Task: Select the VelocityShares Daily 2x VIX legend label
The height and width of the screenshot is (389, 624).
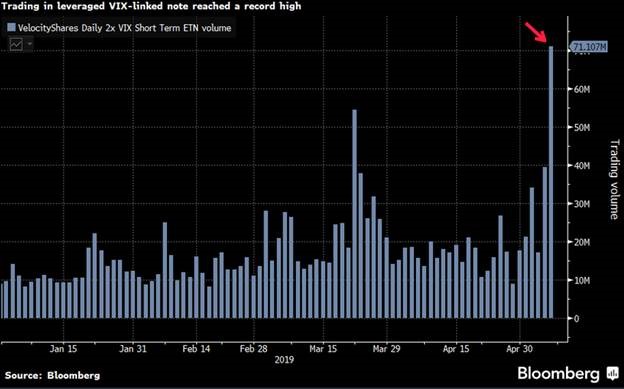Action: pos(125,28)
